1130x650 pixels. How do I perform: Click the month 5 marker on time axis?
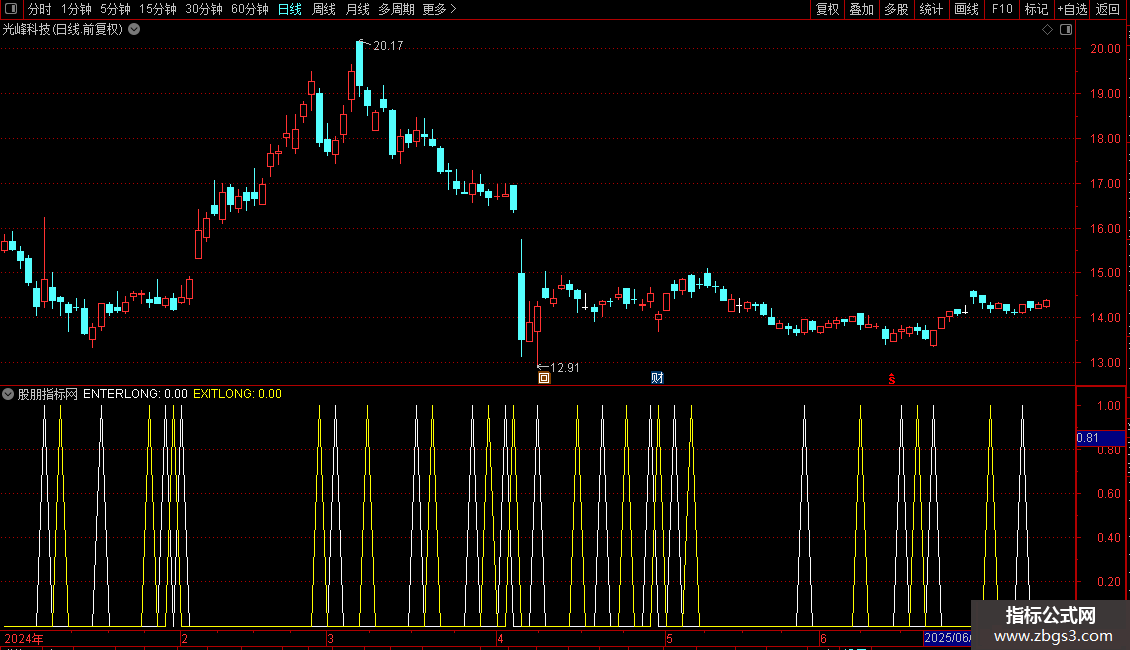click(x=669, y=638)
